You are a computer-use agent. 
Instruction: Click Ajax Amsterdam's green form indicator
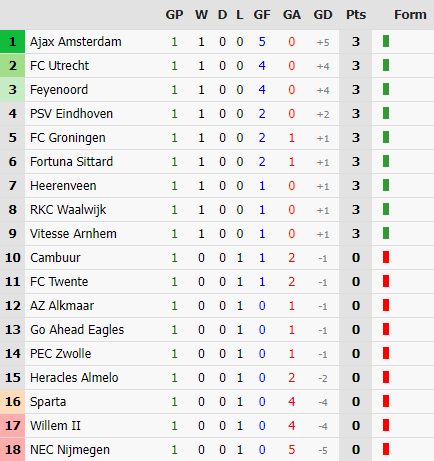386,41
